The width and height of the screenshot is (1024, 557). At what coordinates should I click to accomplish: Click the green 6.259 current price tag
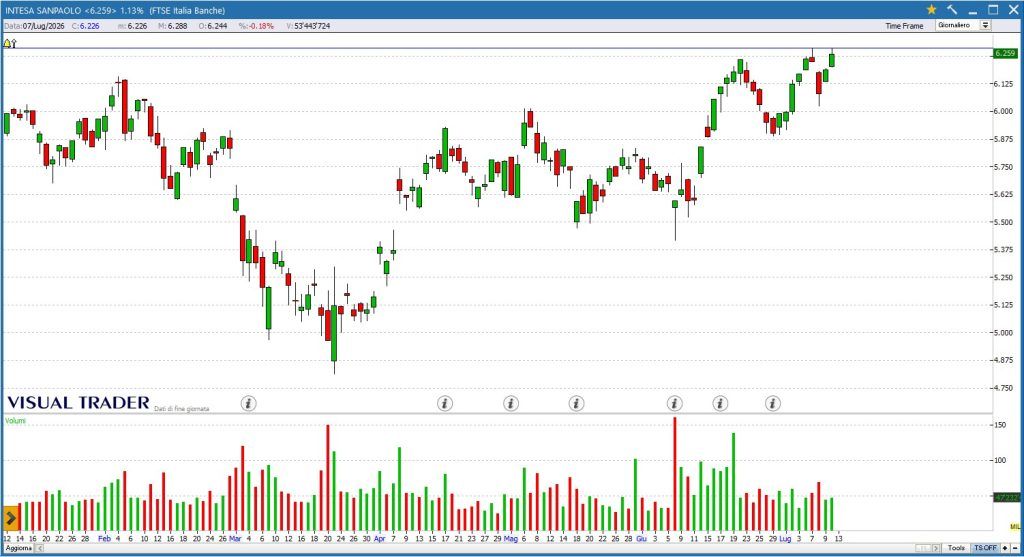pyautogui.click(x=1004, y=54)
